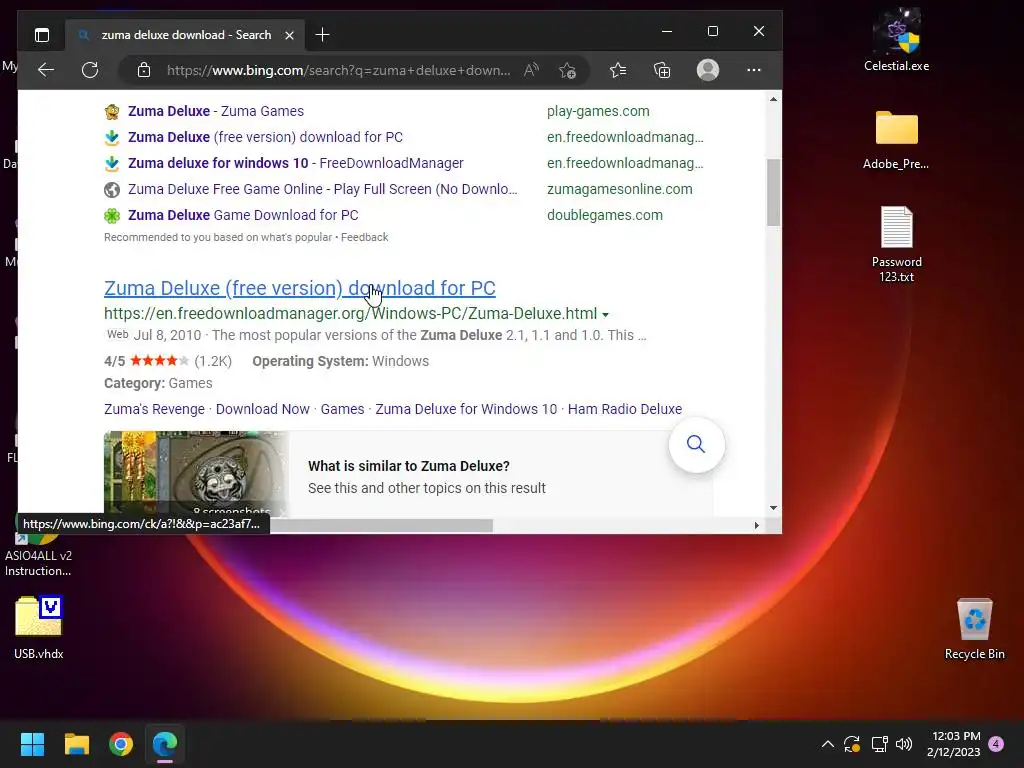Image resolution: width=1024 pixels, height=768 pixels.
Task: Open the Zuma Deluxe screenshots thumbnail
Action: pos(196,473)
